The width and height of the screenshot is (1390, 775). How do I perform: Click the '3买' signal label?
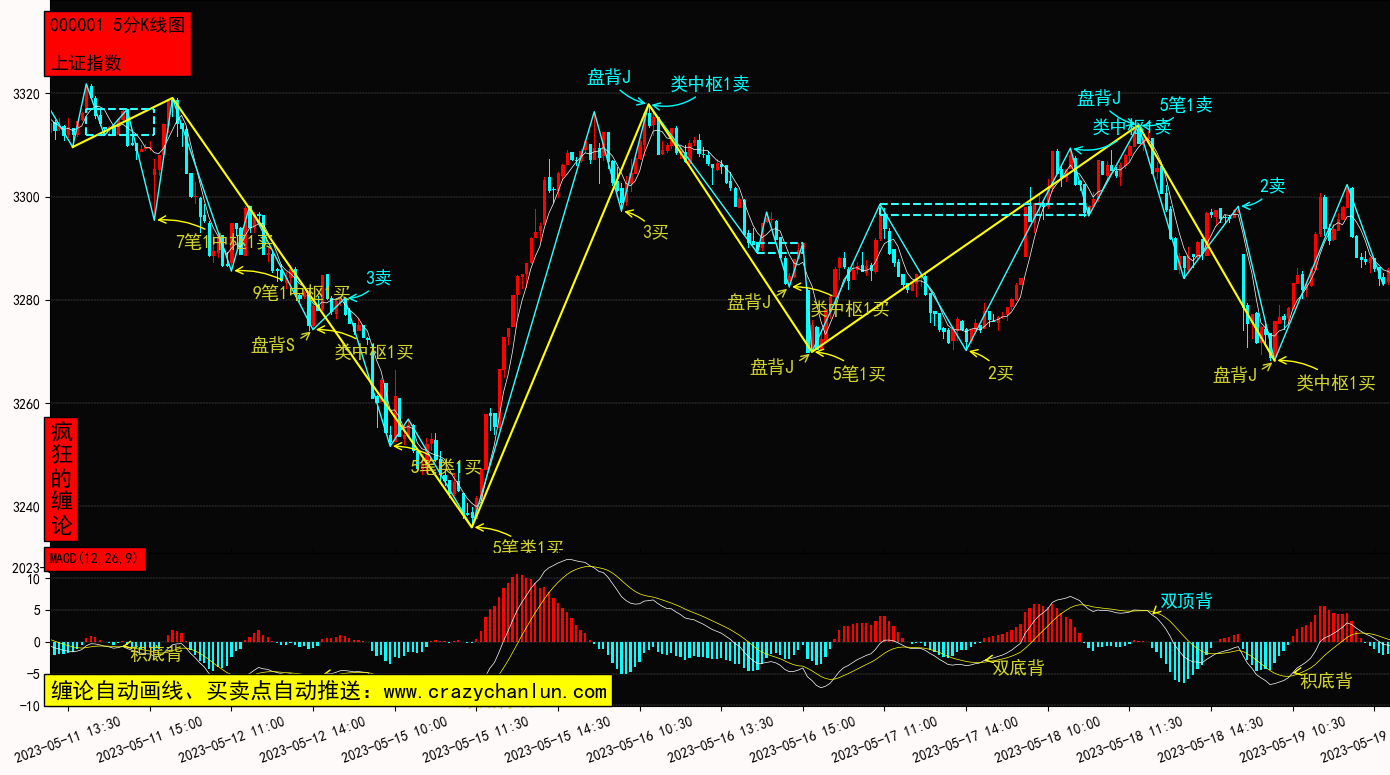tap(655, 232)
